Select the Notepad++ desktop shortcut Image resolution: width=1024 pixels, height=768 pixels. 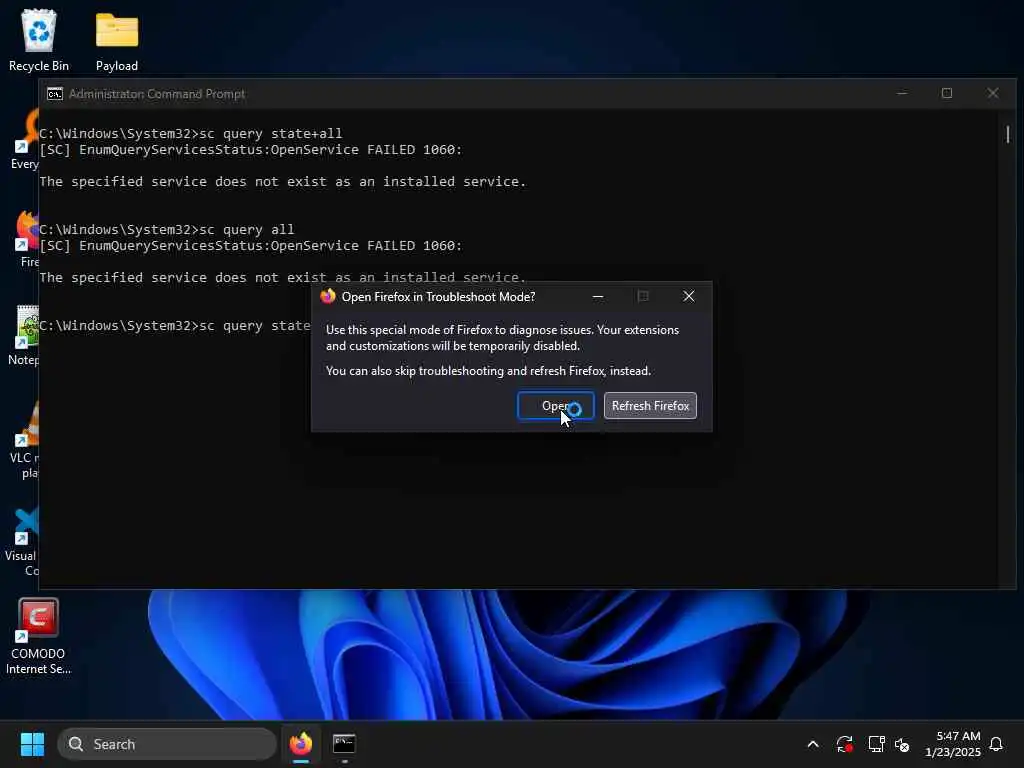point(25,336)
